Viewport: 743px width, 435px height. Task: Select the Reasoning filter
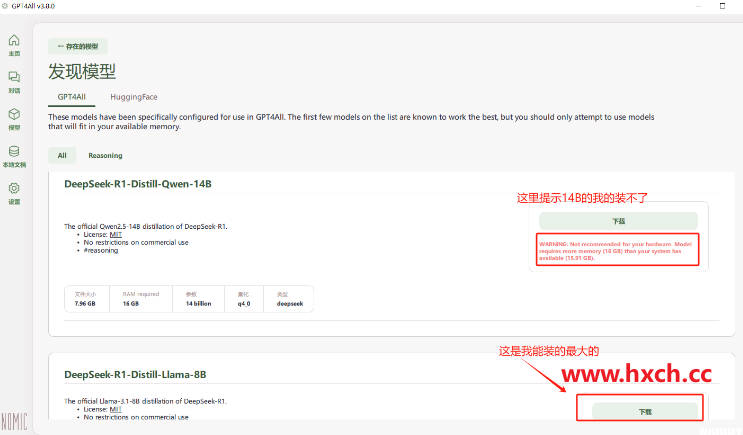[x=105, y=155]
